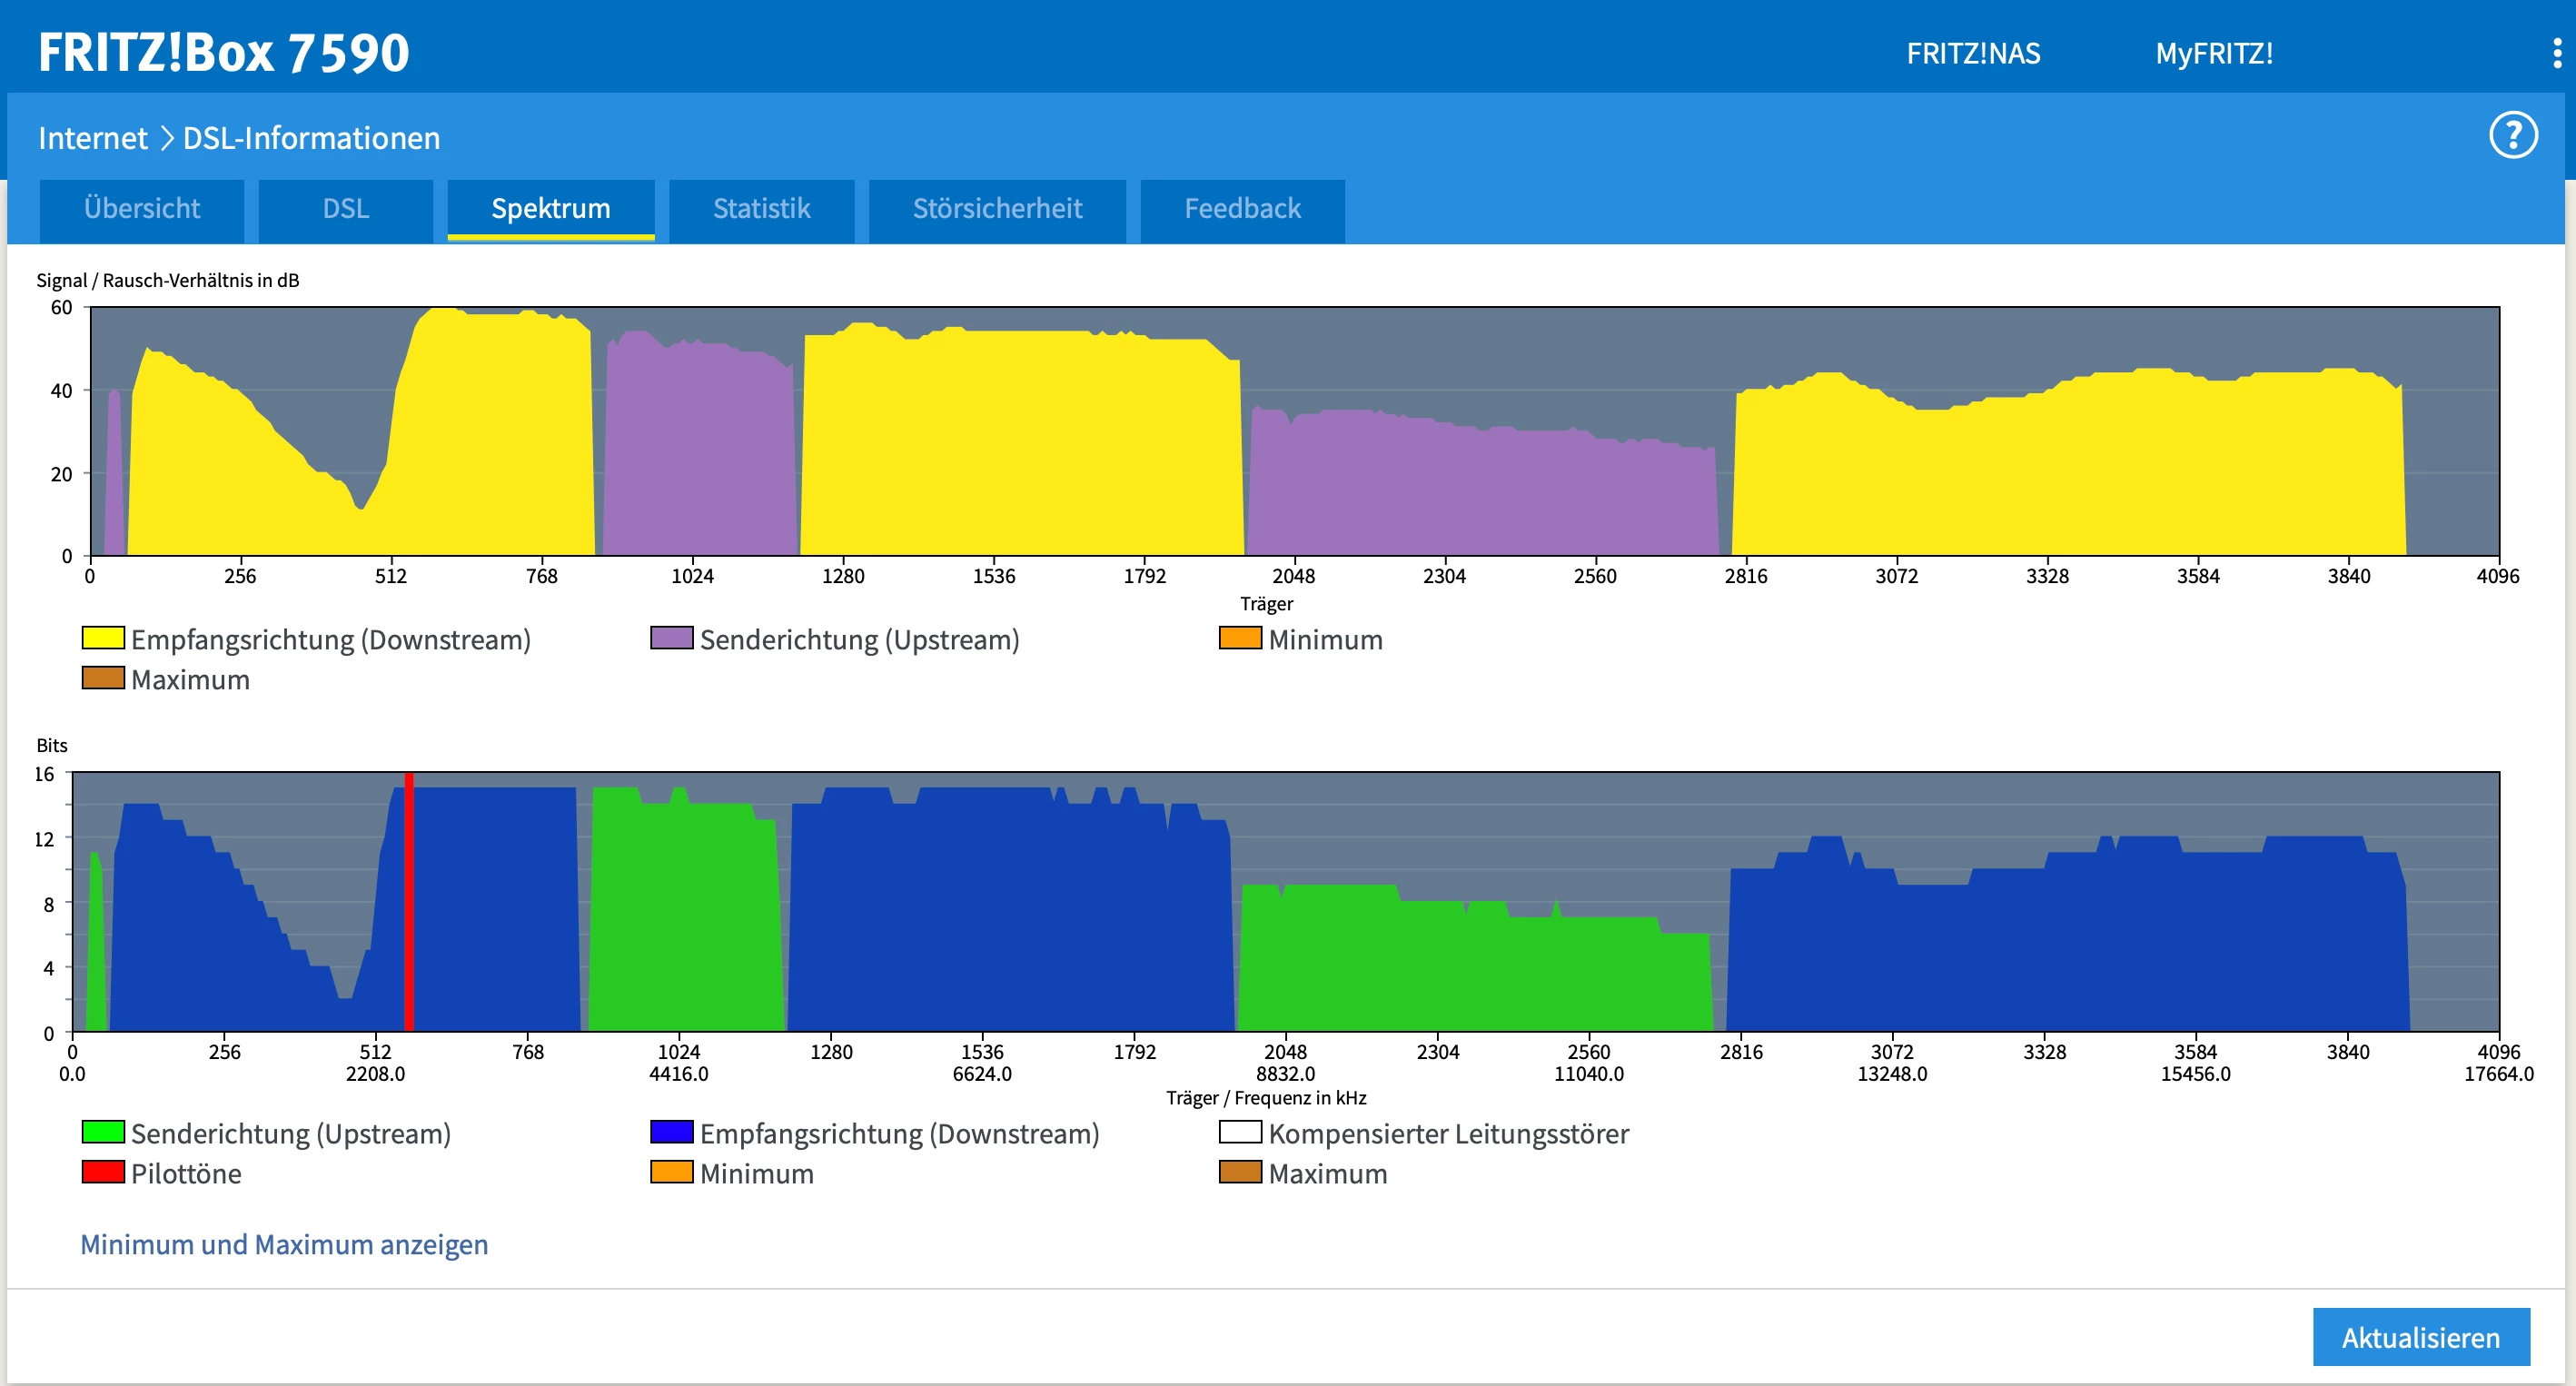2576x1386 pixels.
Task: Select the Spektrum tab
Action: click(550, 209)
